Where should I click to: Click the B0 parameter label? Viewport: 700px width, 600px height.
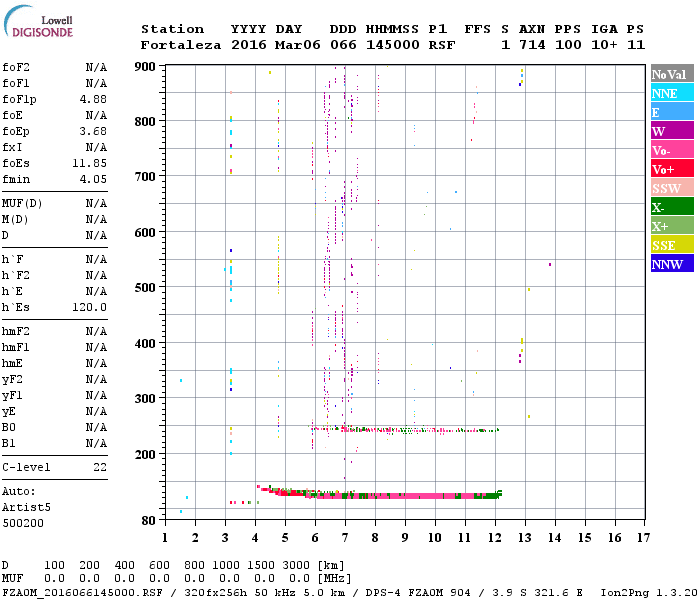[x=9, y=427]
